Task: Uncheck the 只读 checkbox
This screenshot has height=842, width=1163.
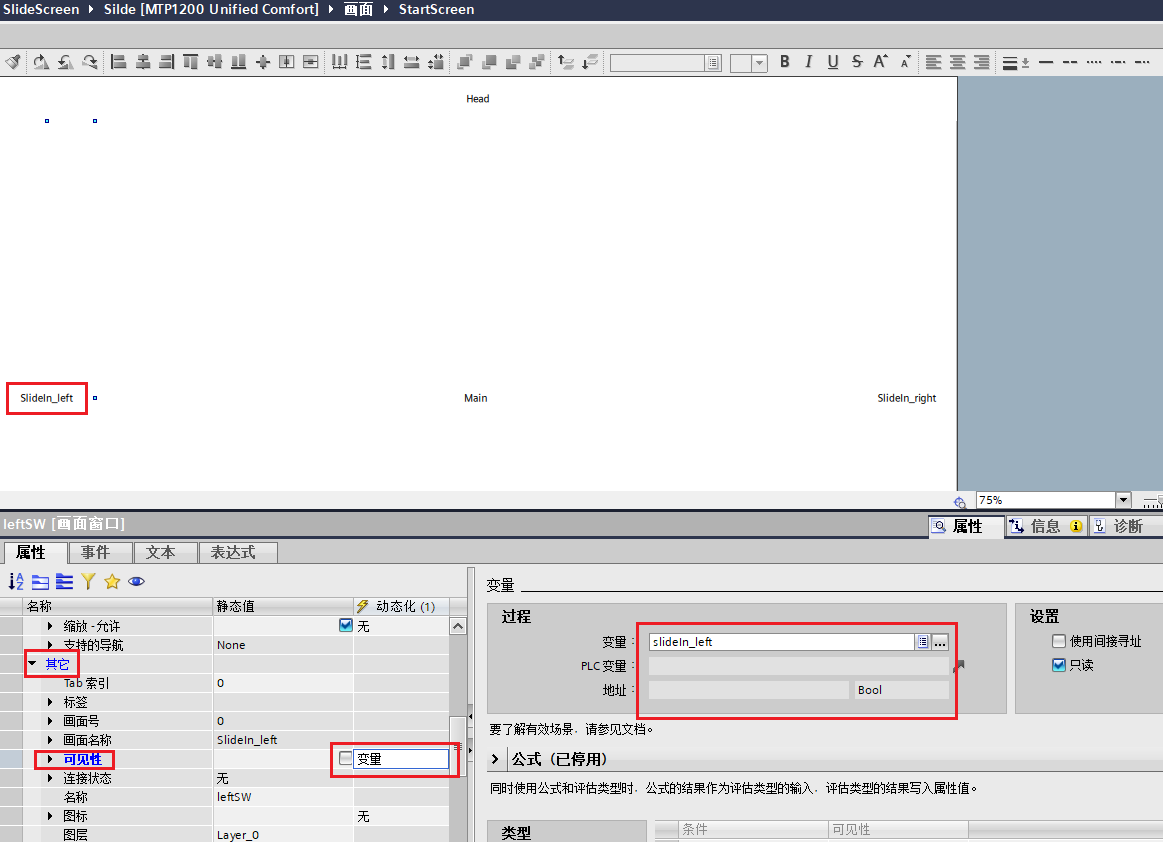Action: coord(1059,665)
